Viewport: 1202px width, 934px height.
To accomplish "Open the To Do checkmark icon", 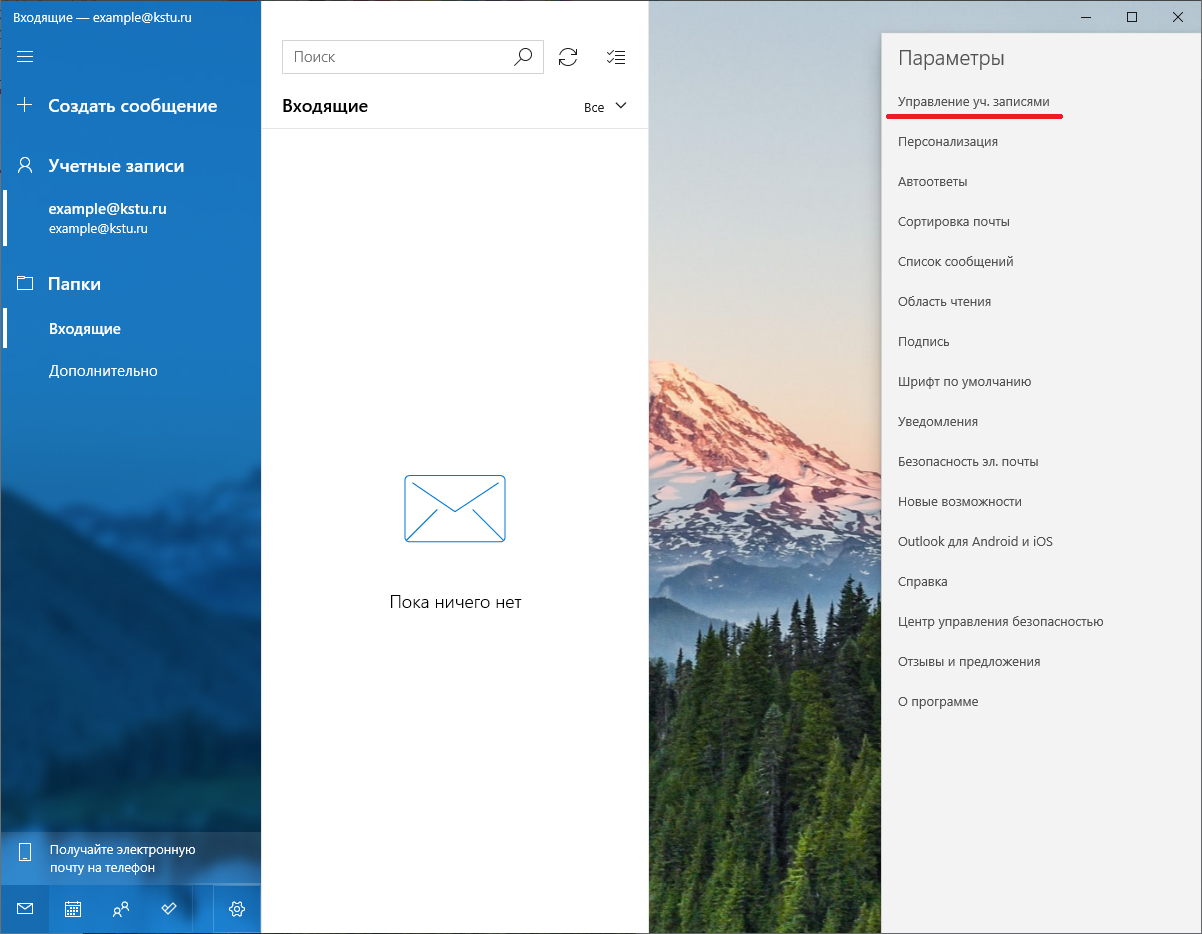I will tap(169, 909).
